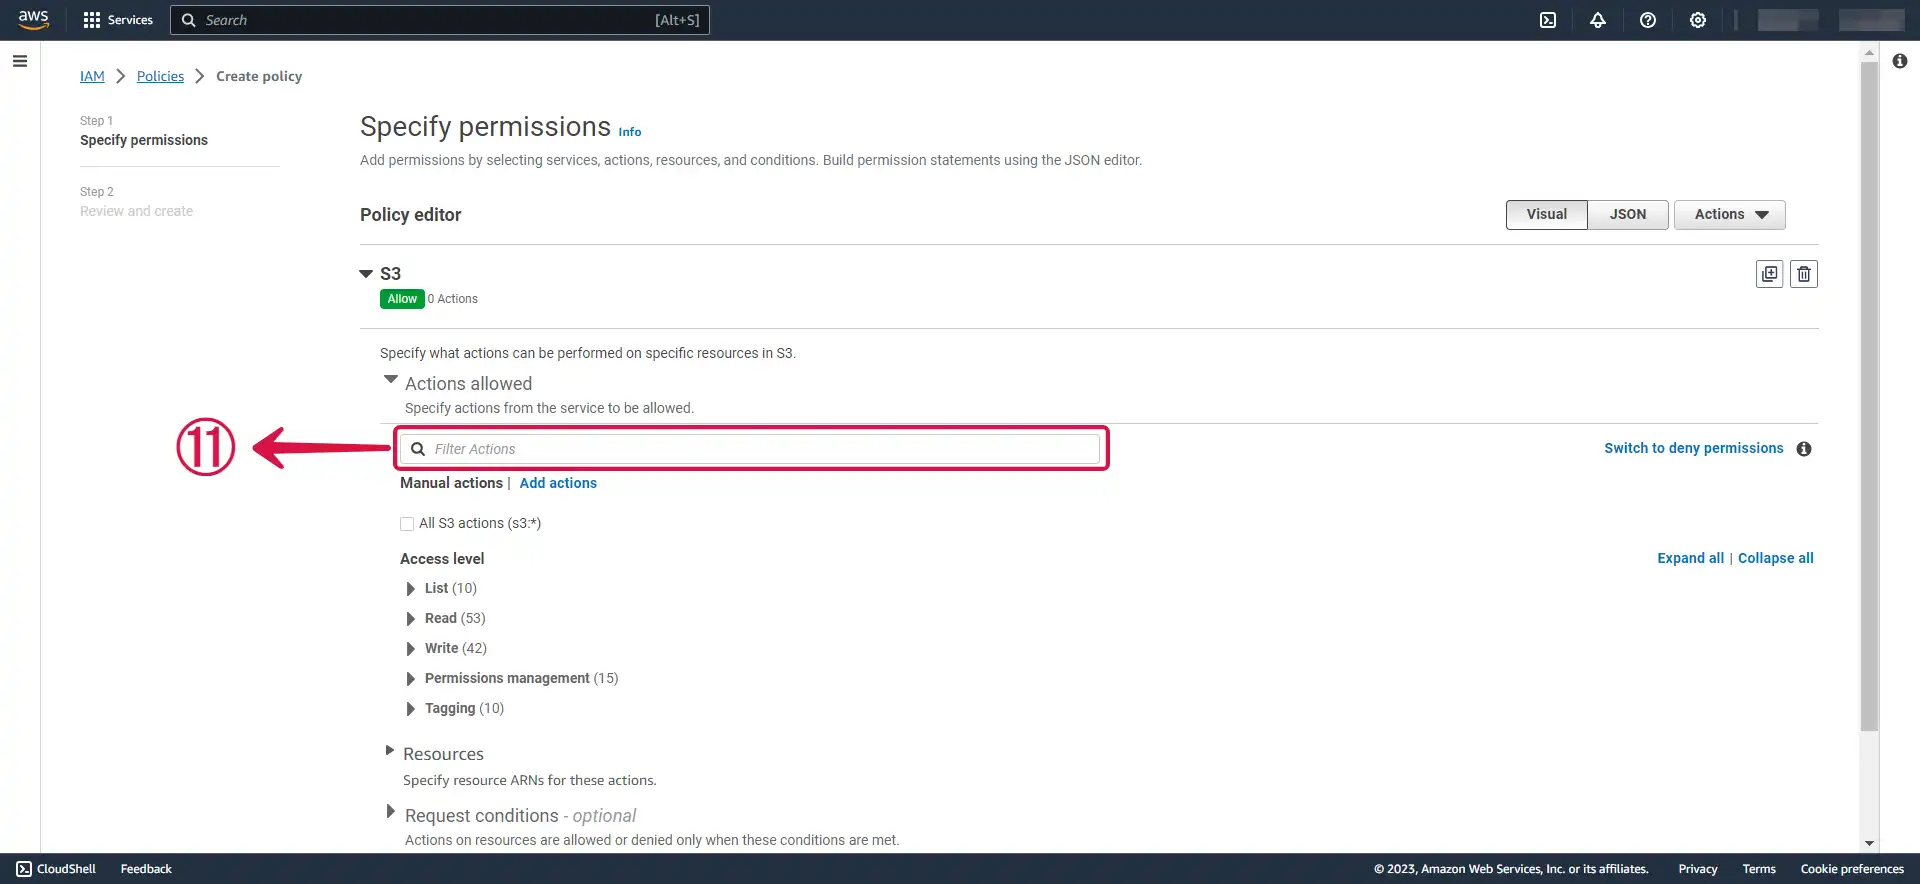Focus the Filter Actions input field
This screenshot has height=884, width=1920.
pos(750,449)
